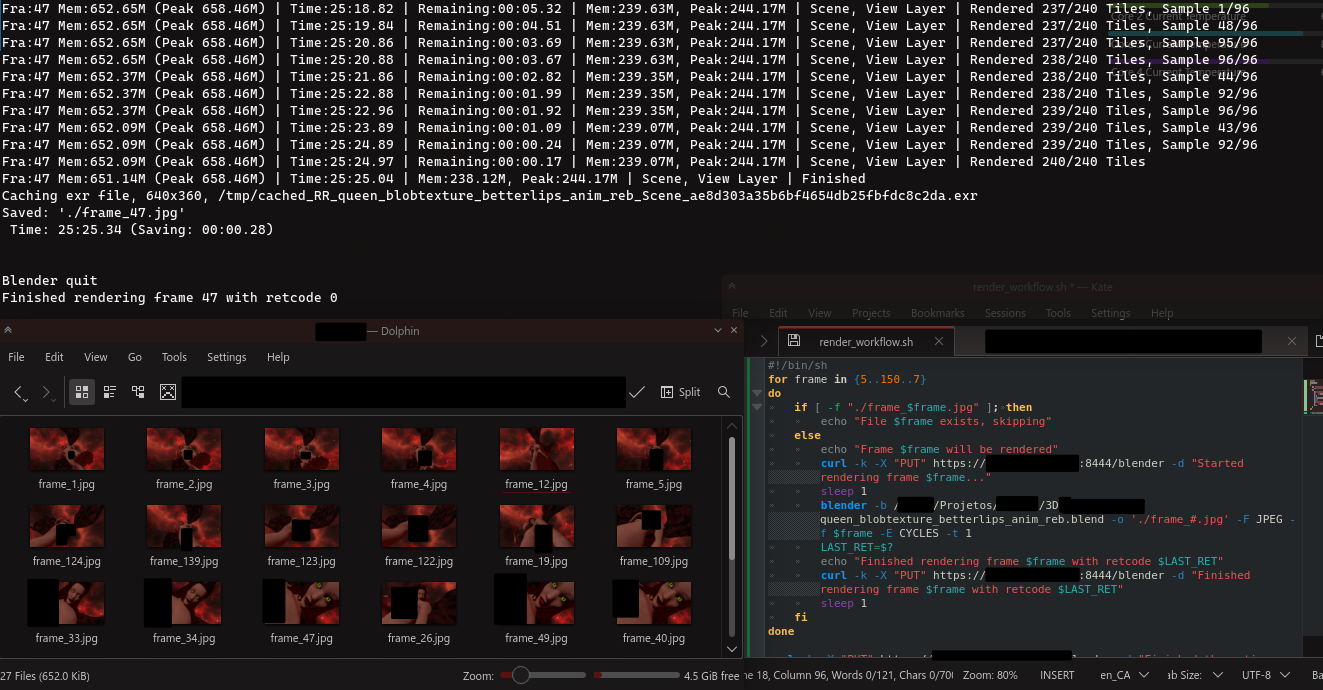Close the render_workflow.sh tab in Kate
The image size is (1323, 690).
pos(940,341)
